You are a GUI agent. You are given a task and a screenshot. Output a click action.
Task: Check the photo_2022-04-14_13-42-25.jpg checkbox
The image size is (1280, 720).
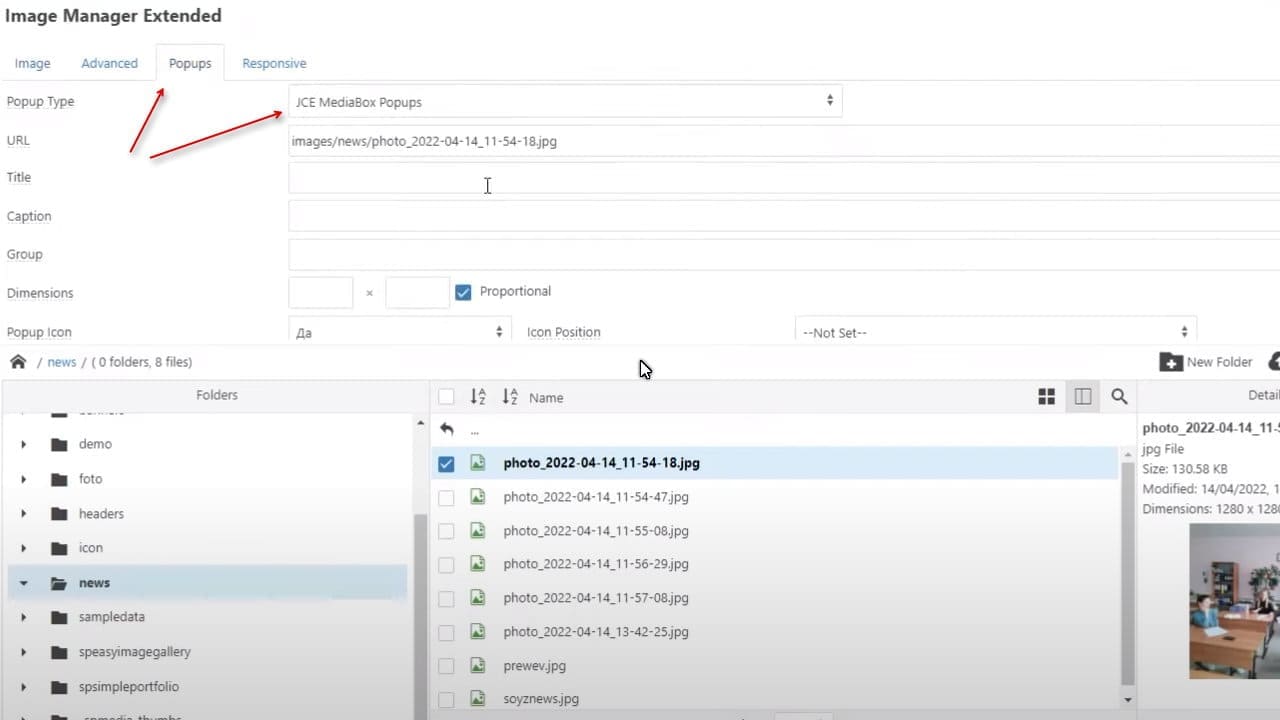coord(446,632)
